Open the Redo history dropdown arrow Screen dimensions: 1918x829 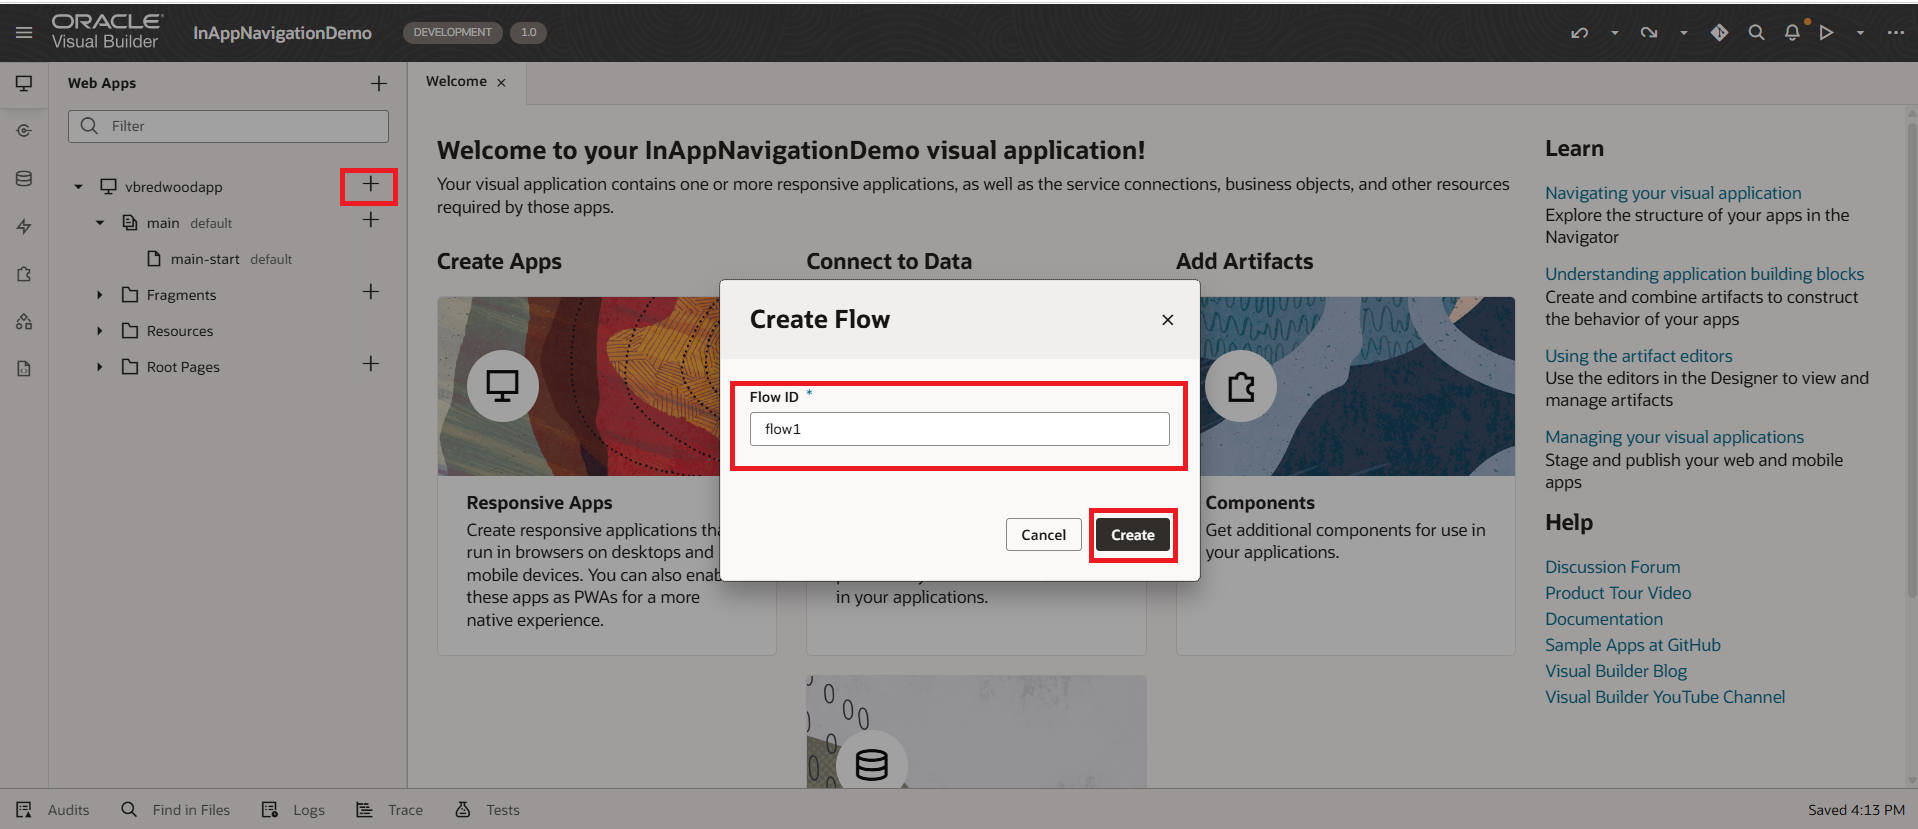click(x=1684, y=33)
